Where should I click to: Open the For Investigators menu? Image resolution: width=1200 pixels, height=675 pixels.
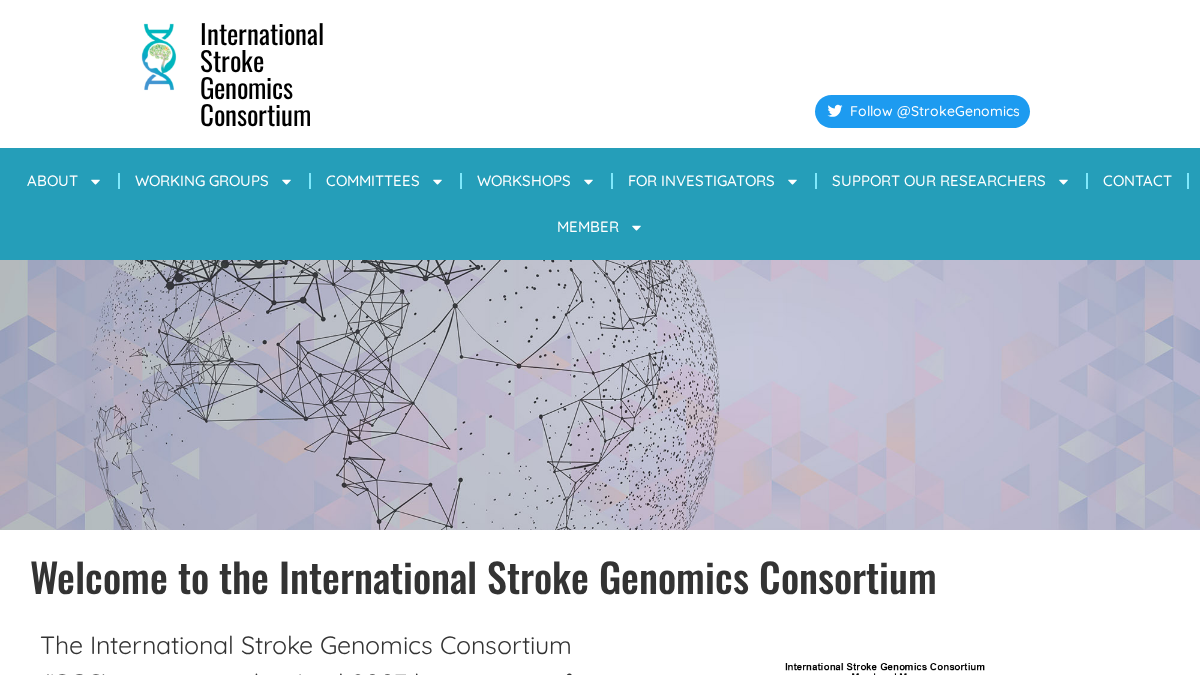[x=701, y=181]
